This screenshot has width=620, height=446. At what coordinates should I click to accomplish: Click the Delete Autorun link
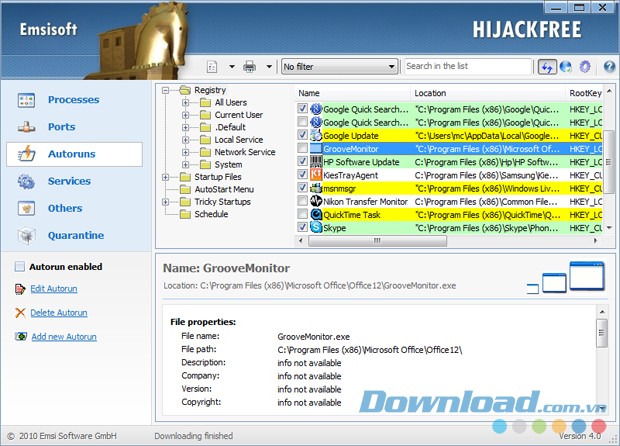tap(59, 313)
